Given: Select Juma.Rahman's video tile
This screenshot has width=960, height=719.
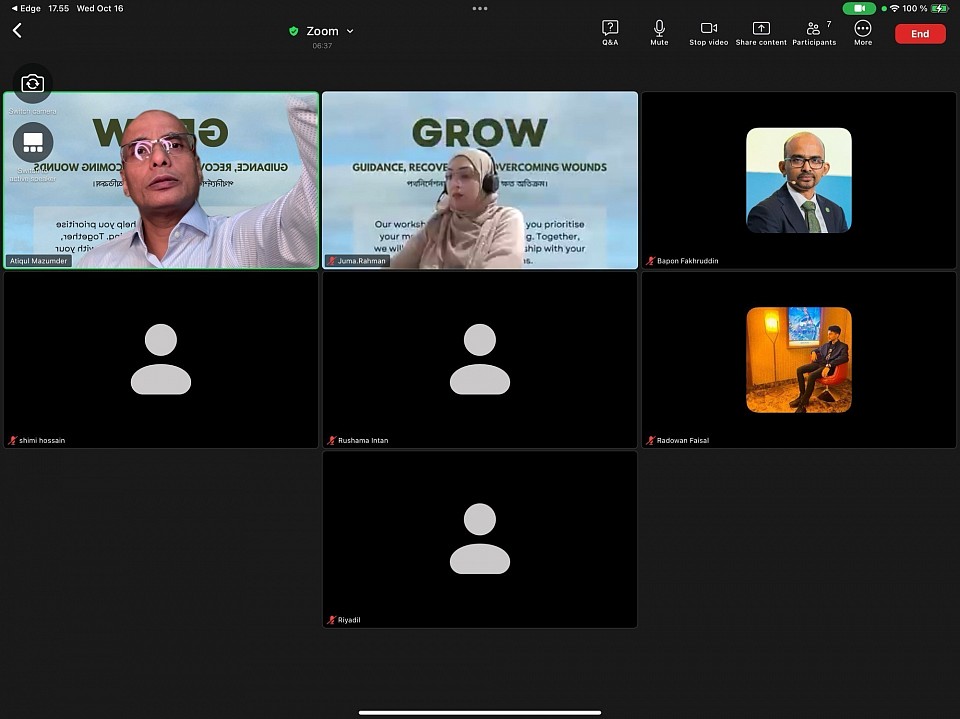Looking at the screenshot, I should pos(479,180).
